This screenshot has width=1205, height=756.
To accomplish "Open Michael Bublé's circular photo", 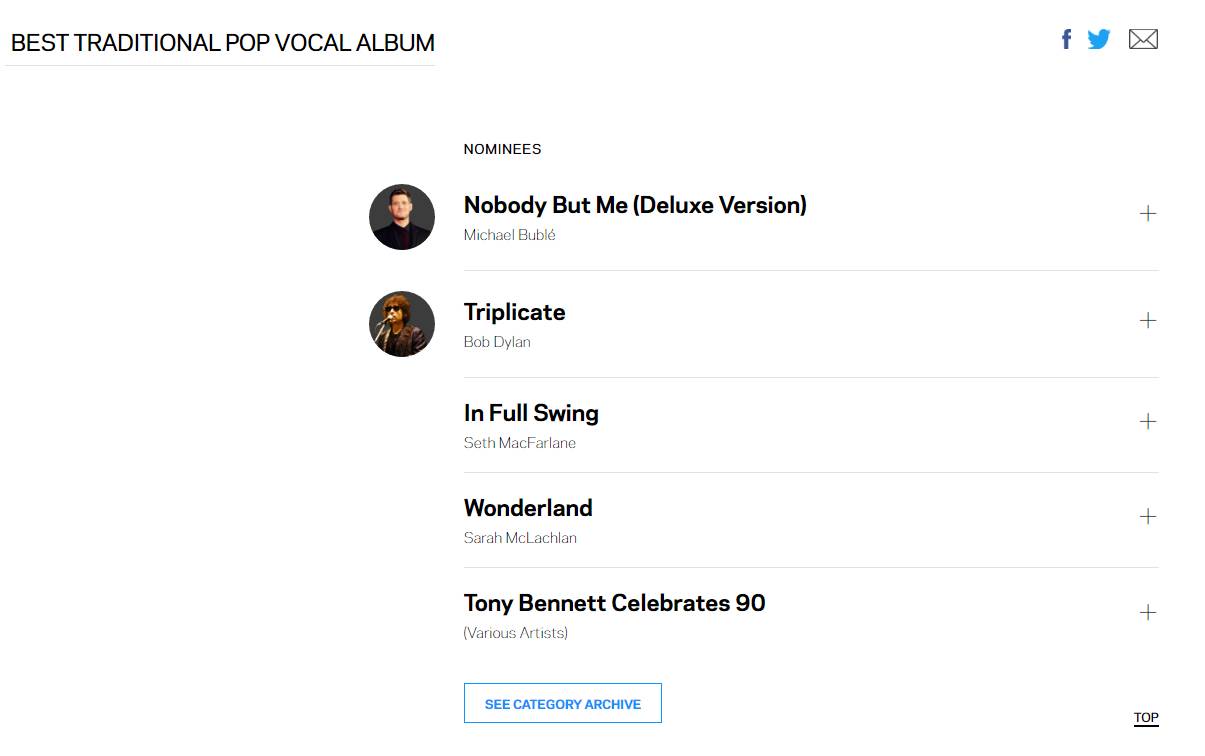I will coord(402,217).
